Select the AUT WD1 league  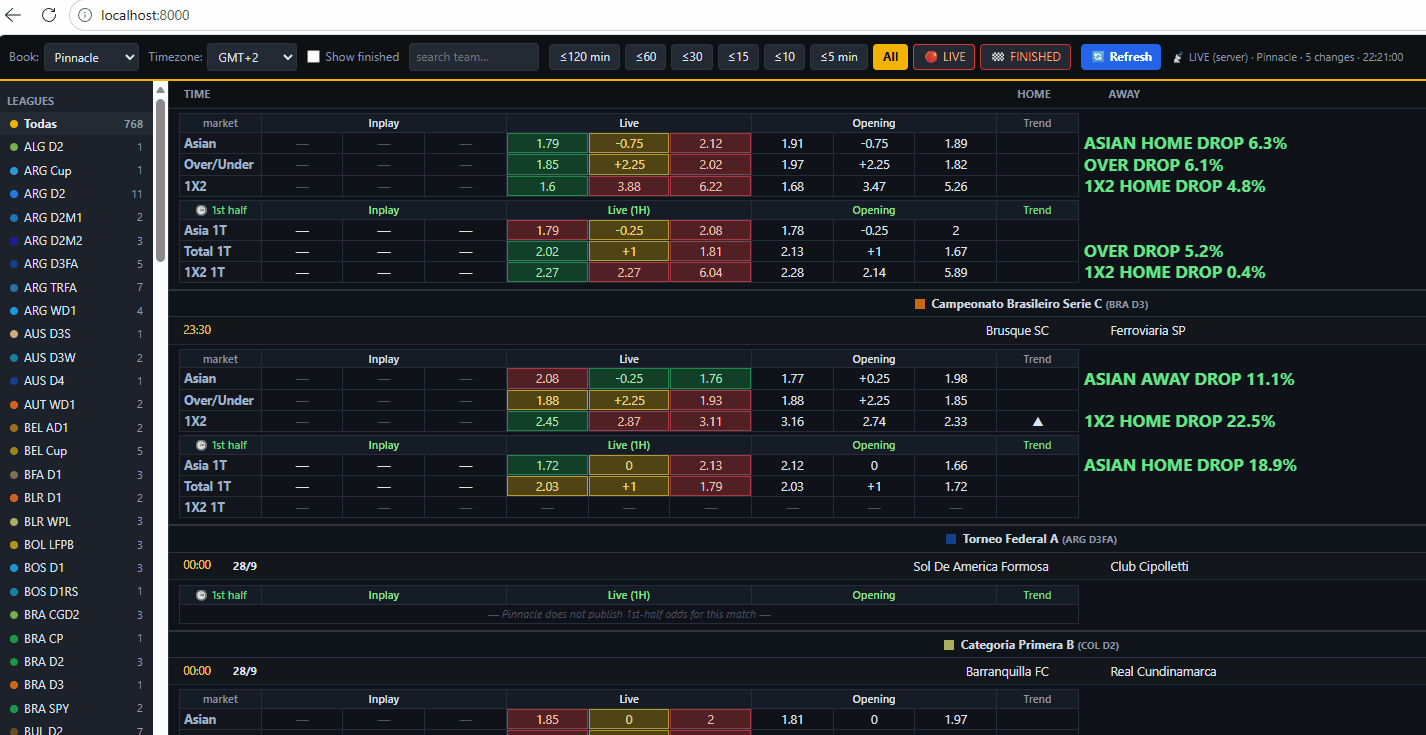pyautogui.click(x=77, y=405)
